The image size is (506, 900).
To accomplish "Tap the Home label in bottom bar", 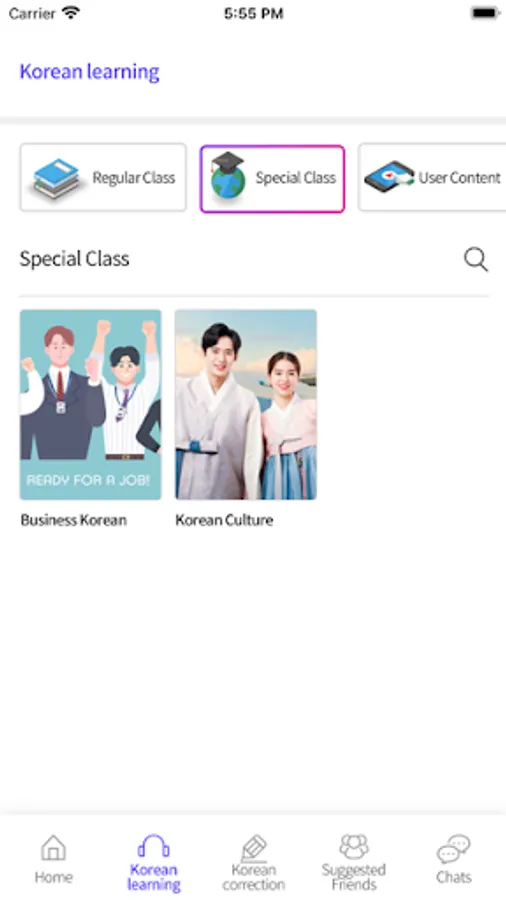I will pyautogui.click(x=53, y=877).
